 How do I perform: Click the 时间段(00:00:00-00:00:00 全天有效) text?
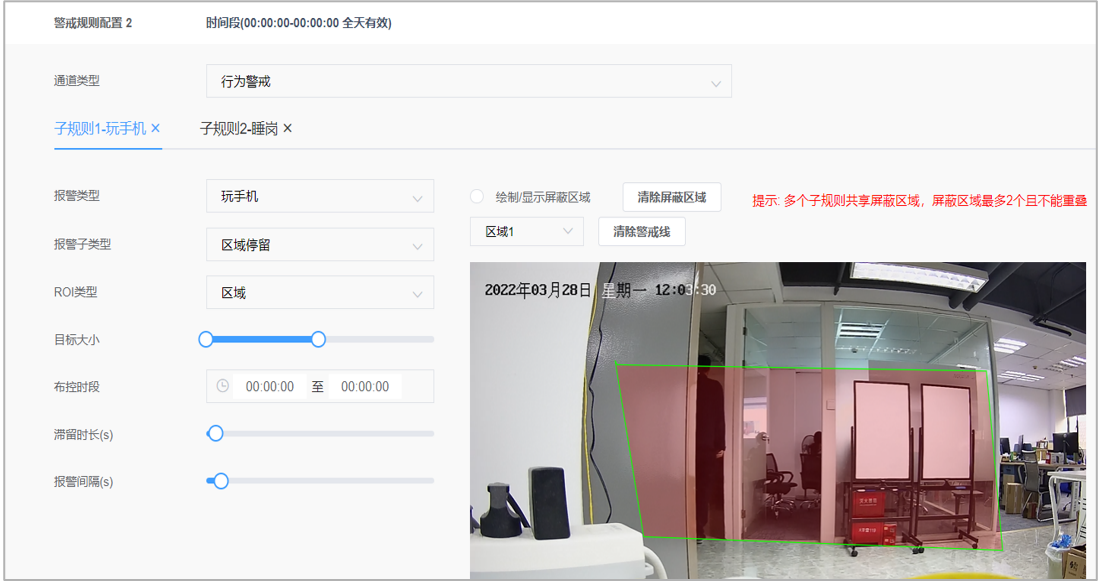[299, 23]
